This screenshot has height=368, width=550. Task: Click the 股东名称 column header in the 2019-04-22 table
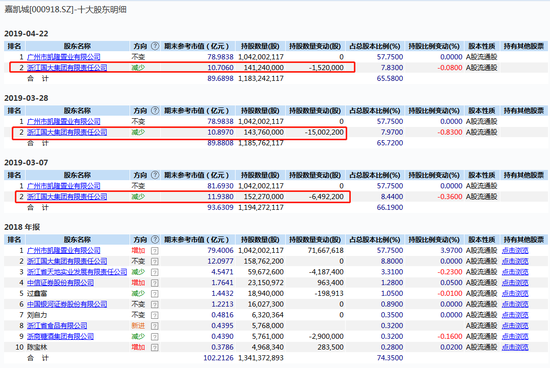(x=77, y=46)
